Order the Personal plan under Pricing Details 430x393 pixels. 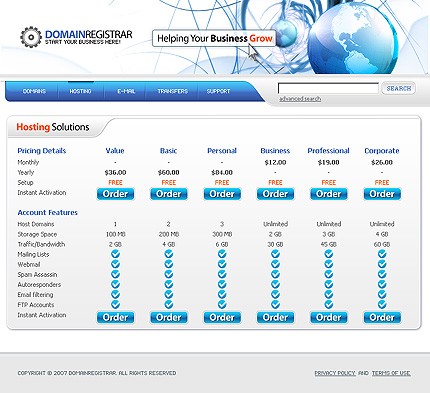(222, 194)
